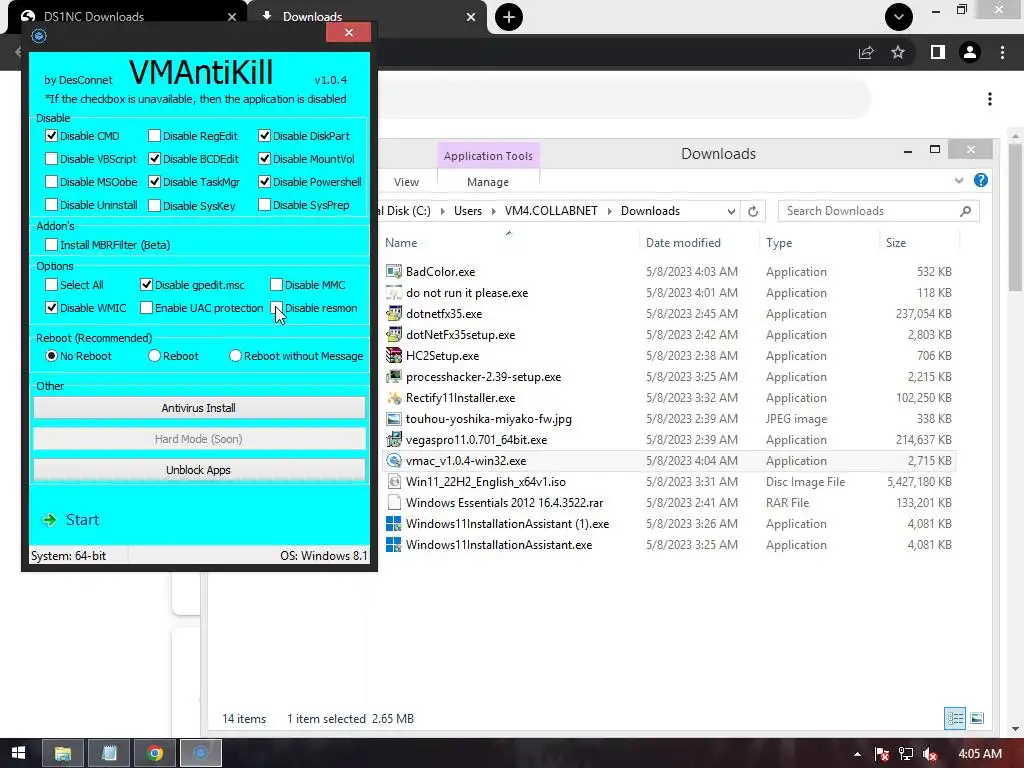
Task: Click muted volume icon in system tray
Action: [x=930, y=754]
